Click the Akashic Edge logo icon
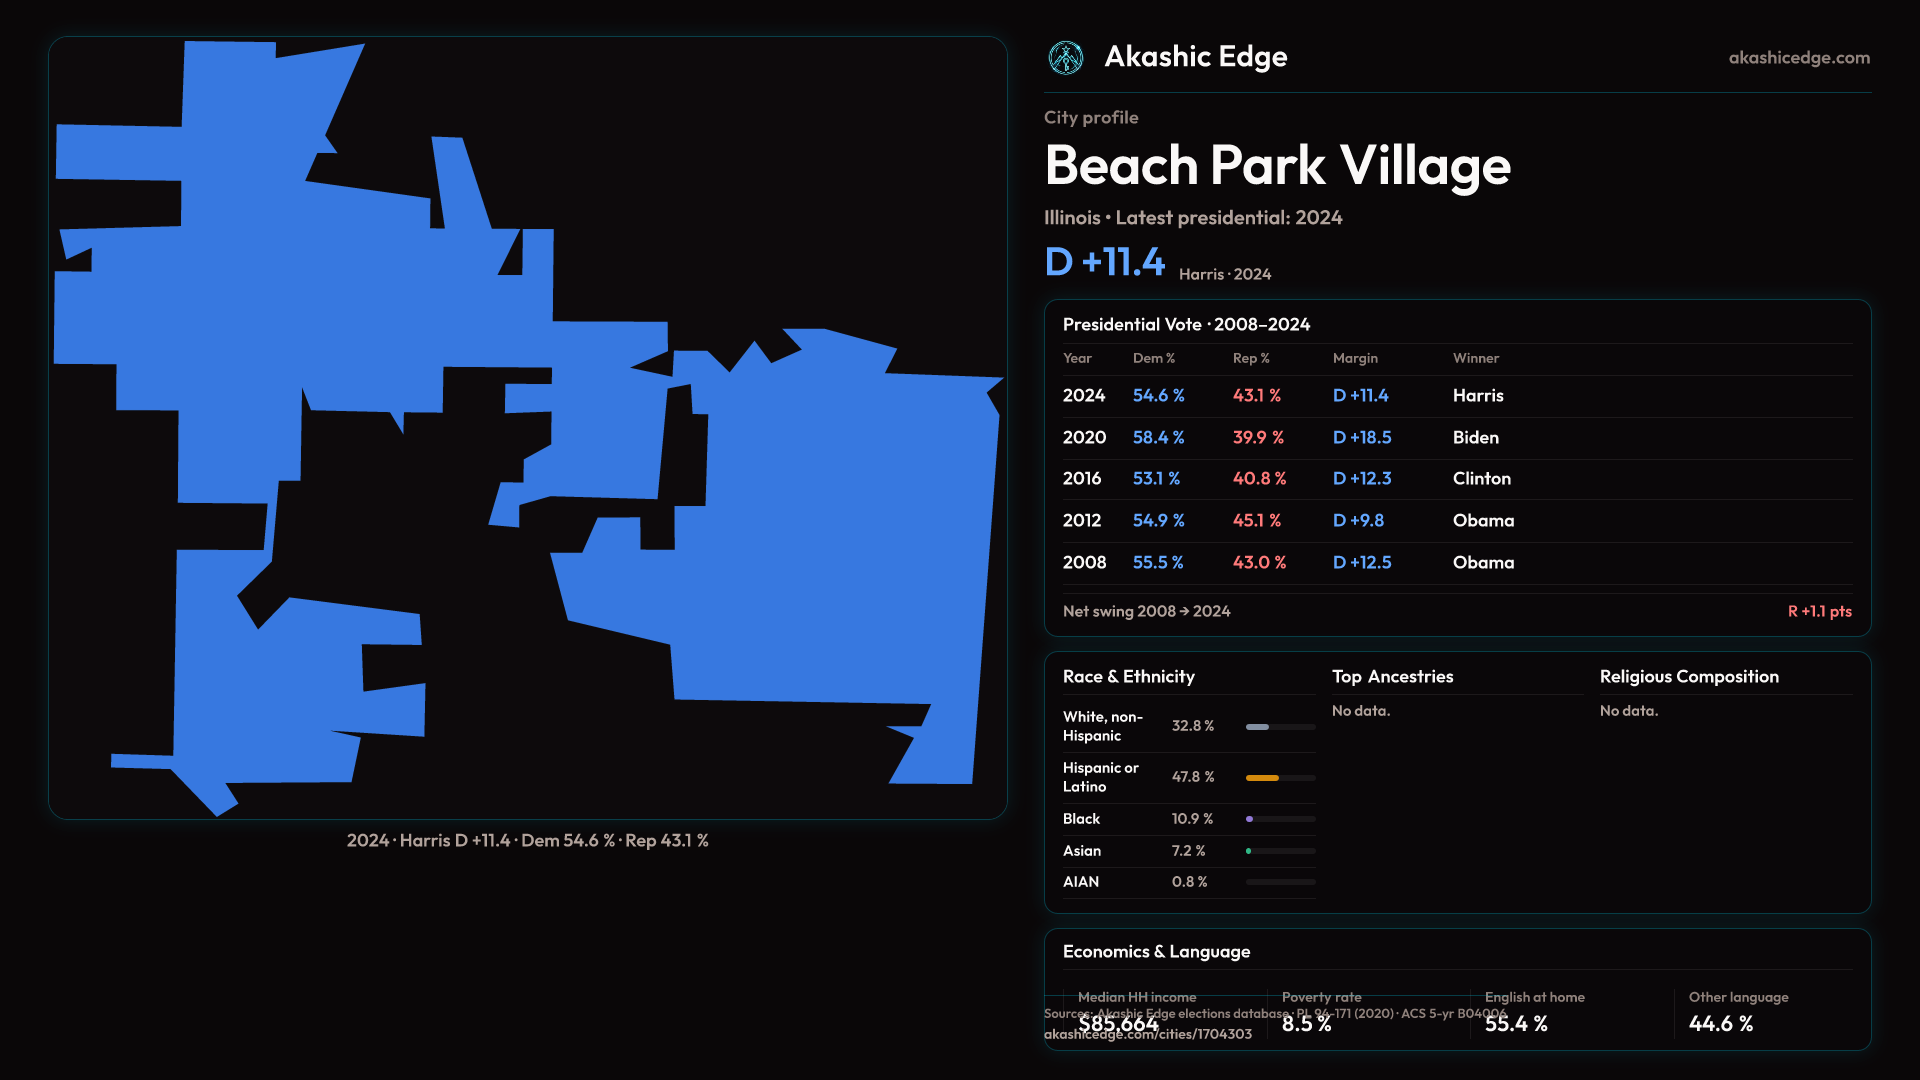Viewport: 1920px width, 1080px height. [1065, 58]
